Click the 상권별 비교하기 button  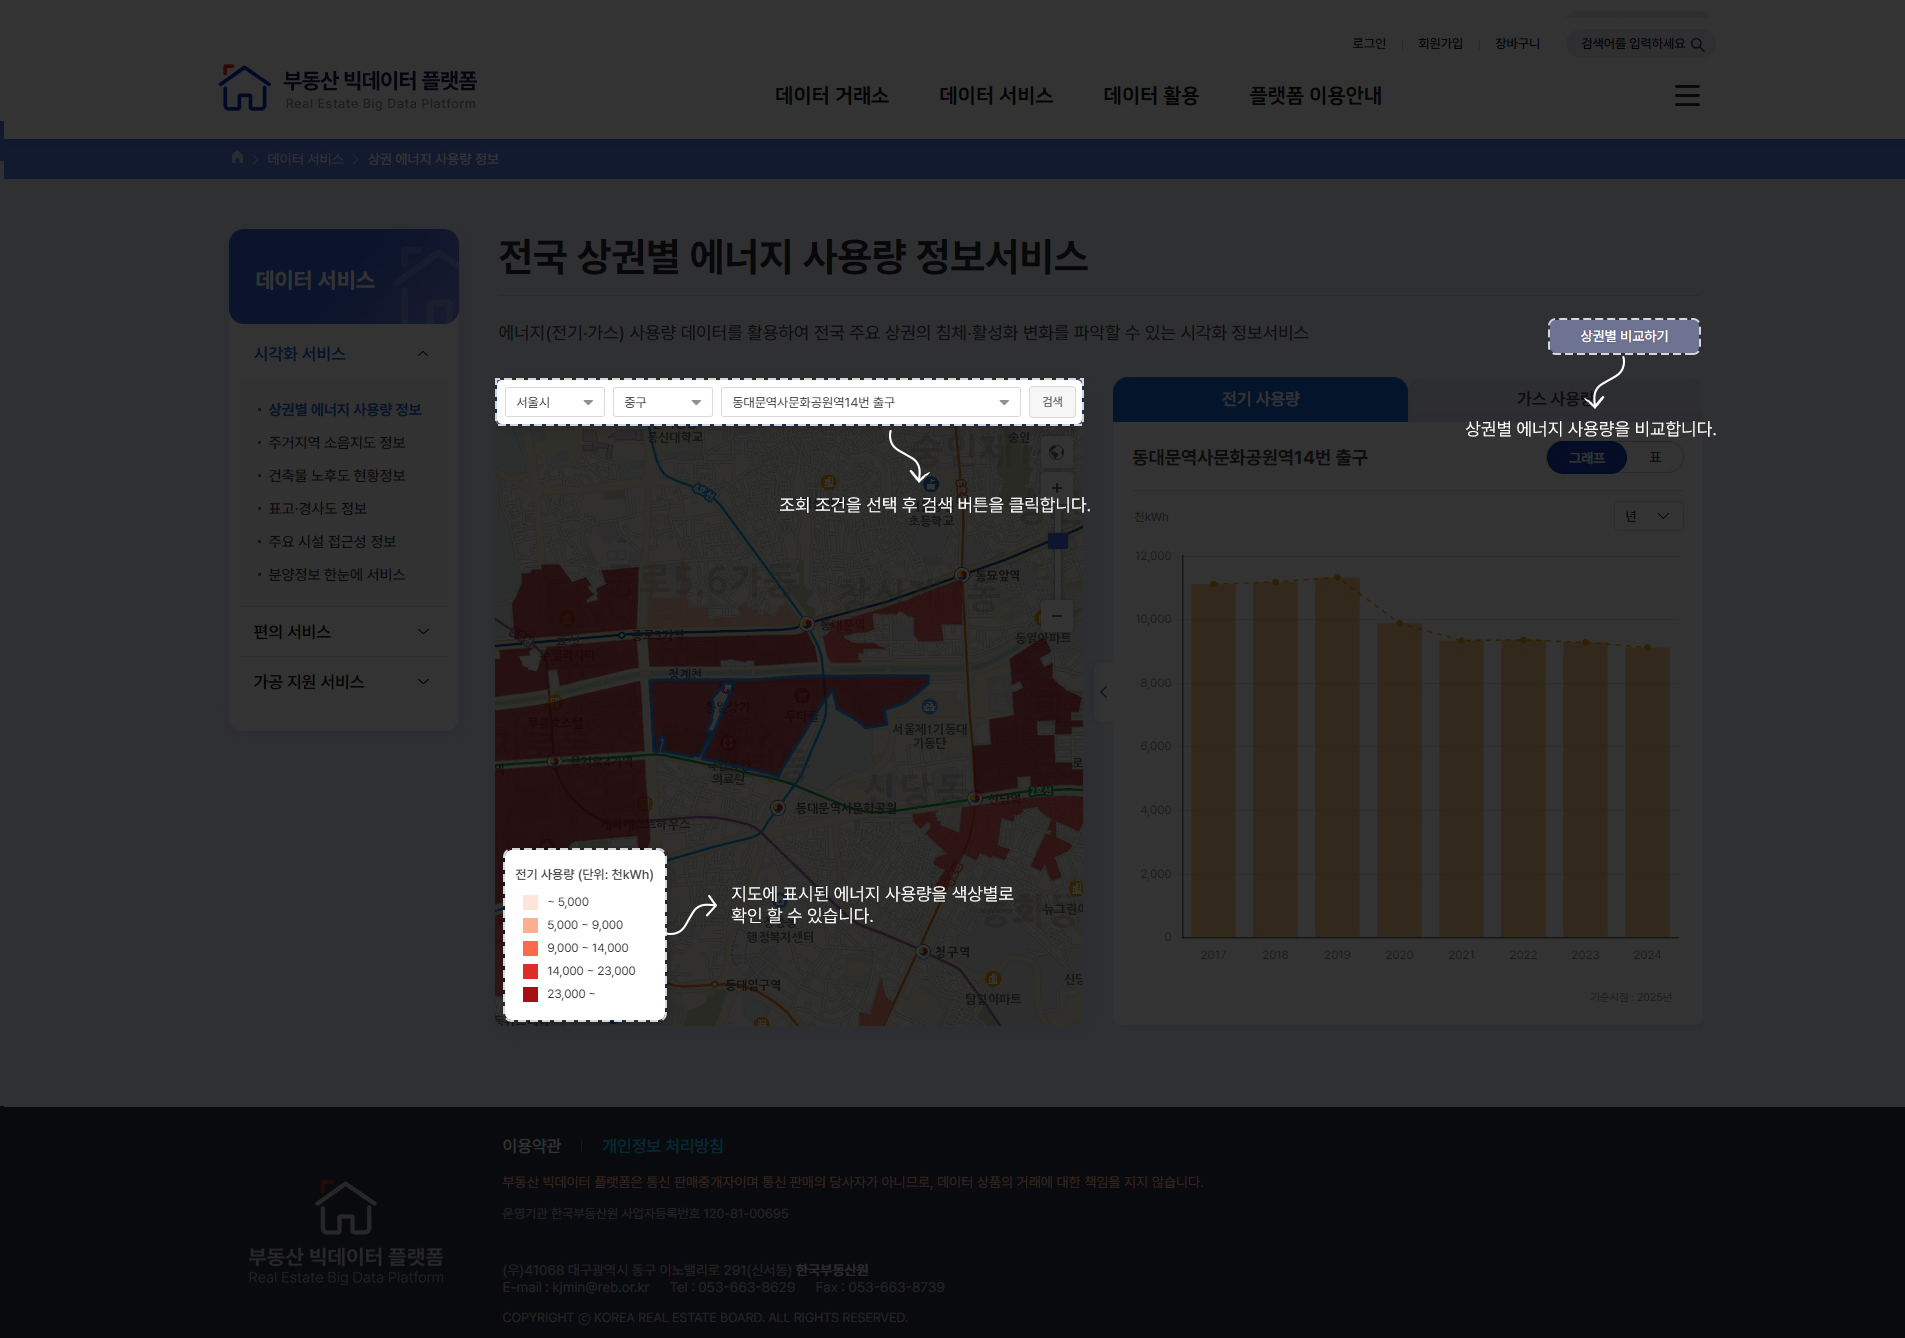(1623, 336)
